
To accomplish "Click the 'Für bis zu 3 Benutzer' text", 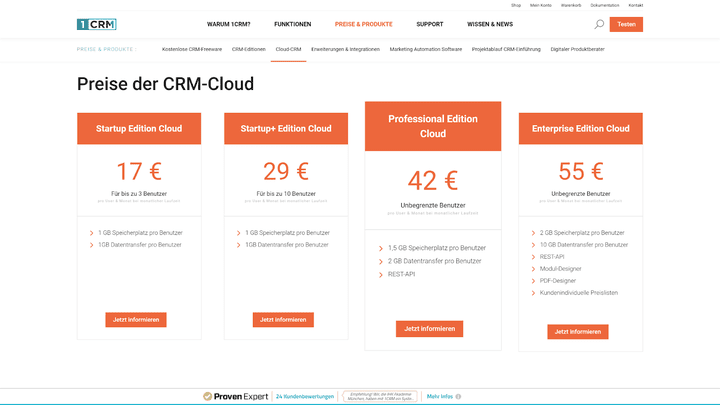I will pos(139,194).
